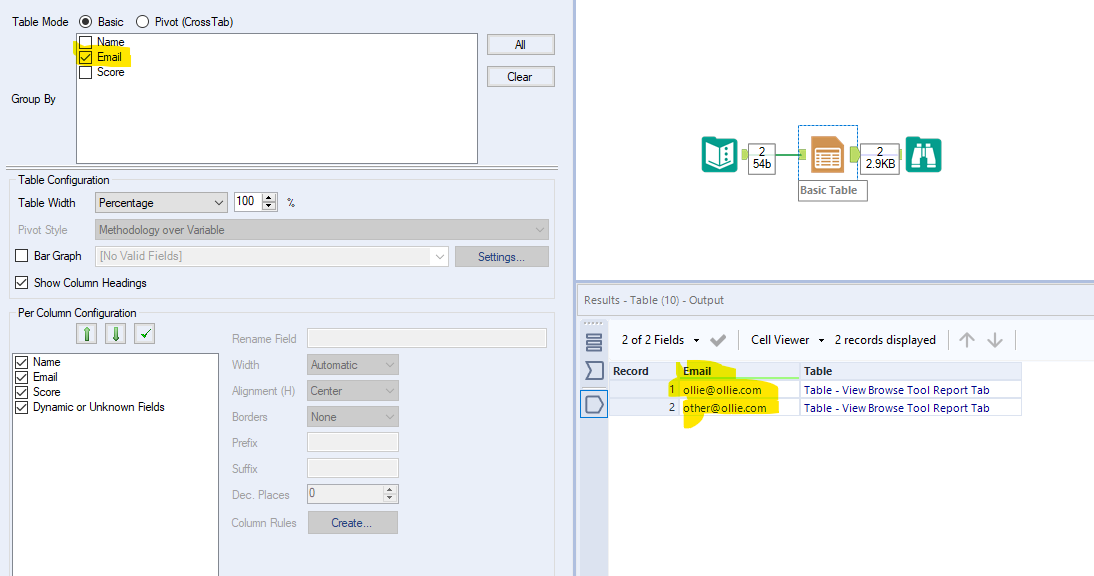Open the Text Input tool on the canvas
Viewport: 1094px width, 576px height.
[x=720, y=157]
